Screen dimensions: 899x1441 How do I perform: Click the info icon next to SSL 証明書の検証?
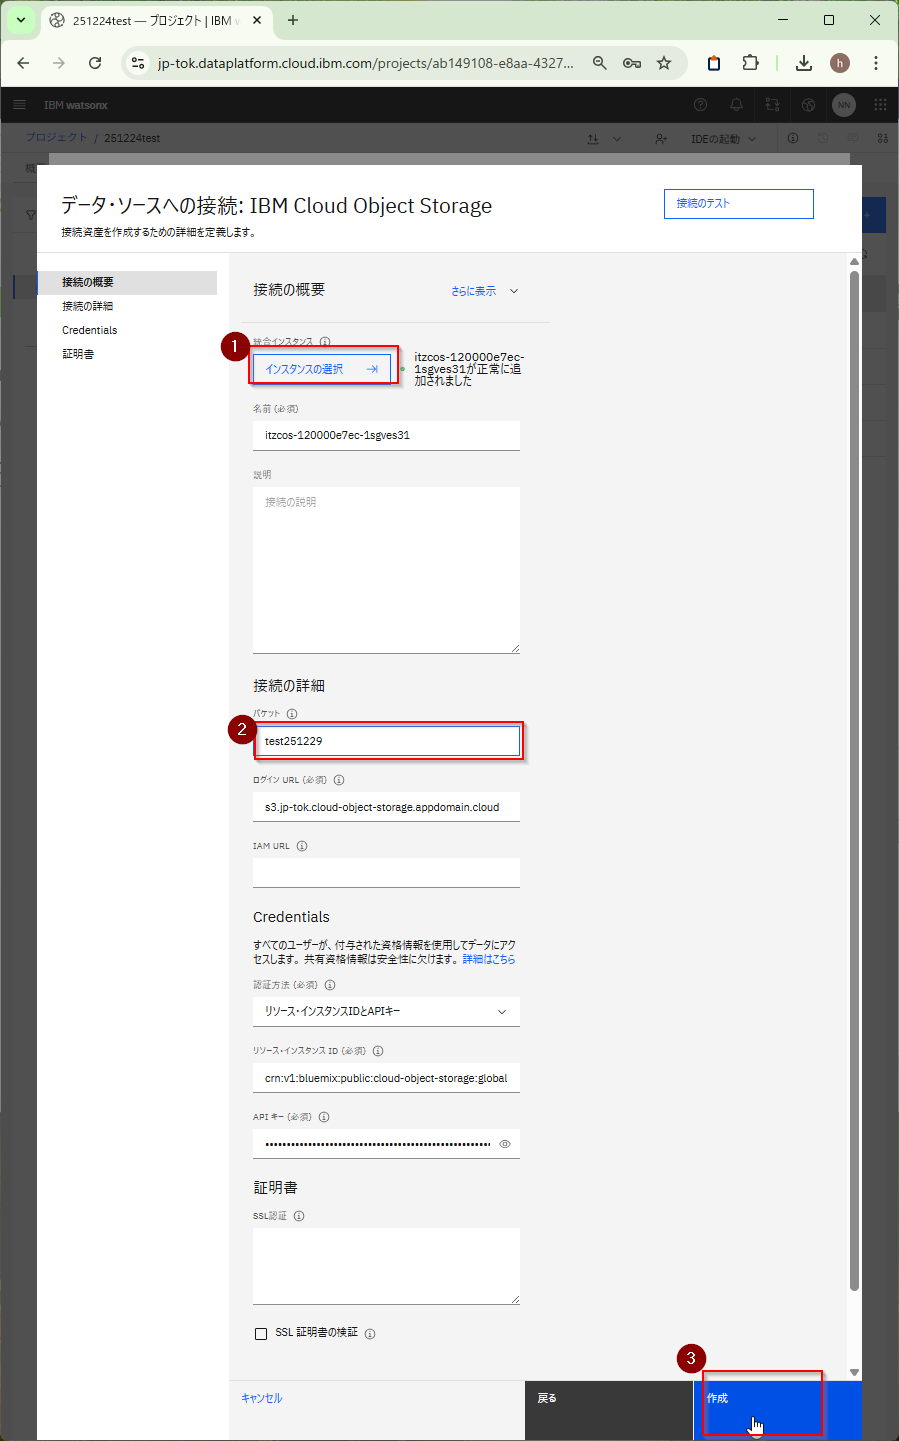pyautogui.click(x=370, y=1334)
